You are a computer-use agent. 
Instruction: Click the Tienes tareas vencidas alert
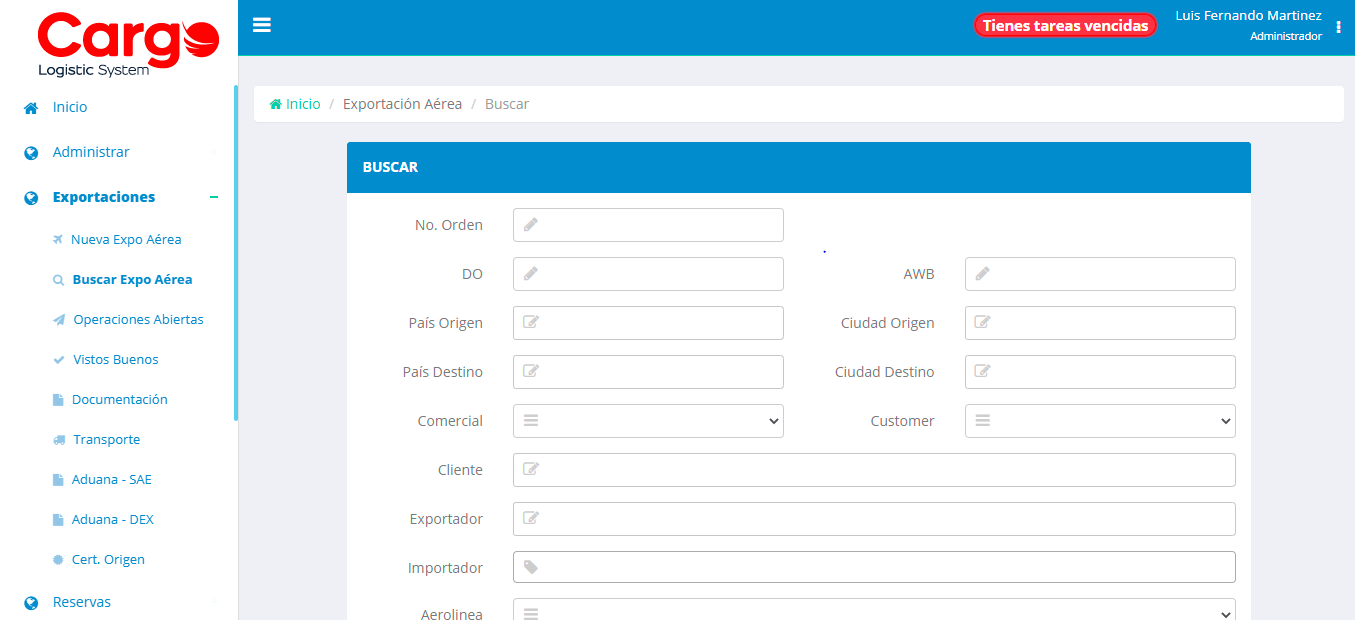pos(1064,25)
